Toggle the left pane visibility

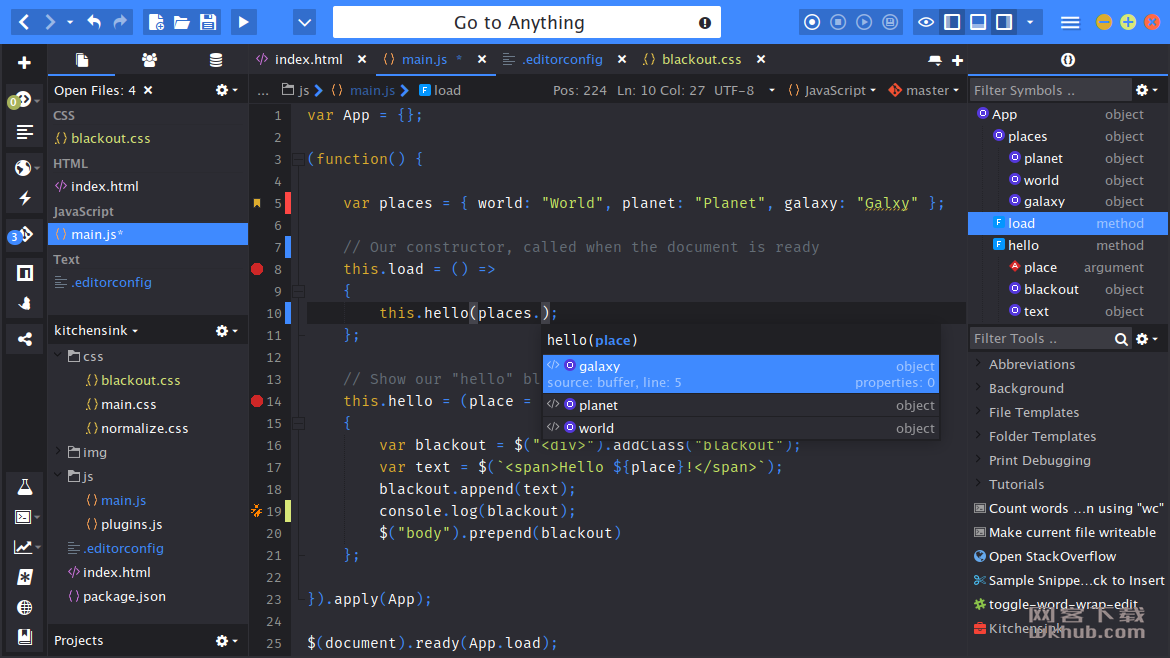pyautogui.click(x=952, y=22)
